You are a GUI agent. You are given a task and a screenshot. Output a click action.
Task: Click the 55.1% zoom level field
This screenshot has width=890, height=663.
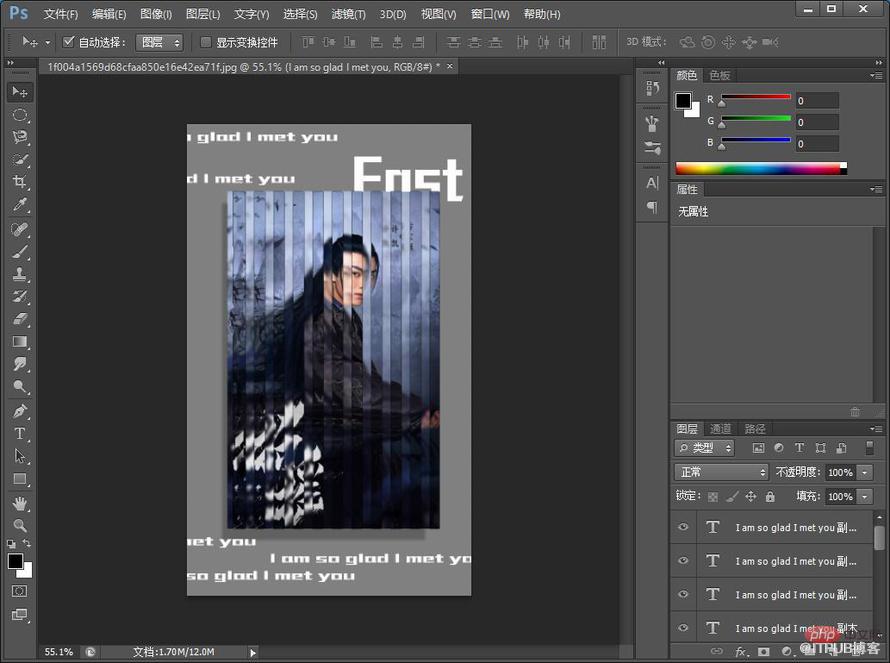[59, 652]
